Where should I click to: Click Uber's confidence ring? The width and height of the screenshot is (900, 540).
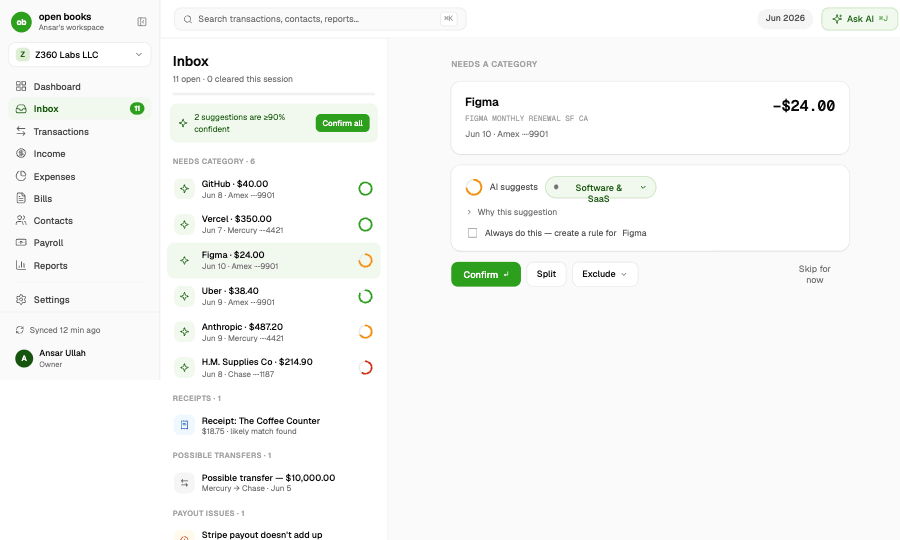[x=365, y=296]
